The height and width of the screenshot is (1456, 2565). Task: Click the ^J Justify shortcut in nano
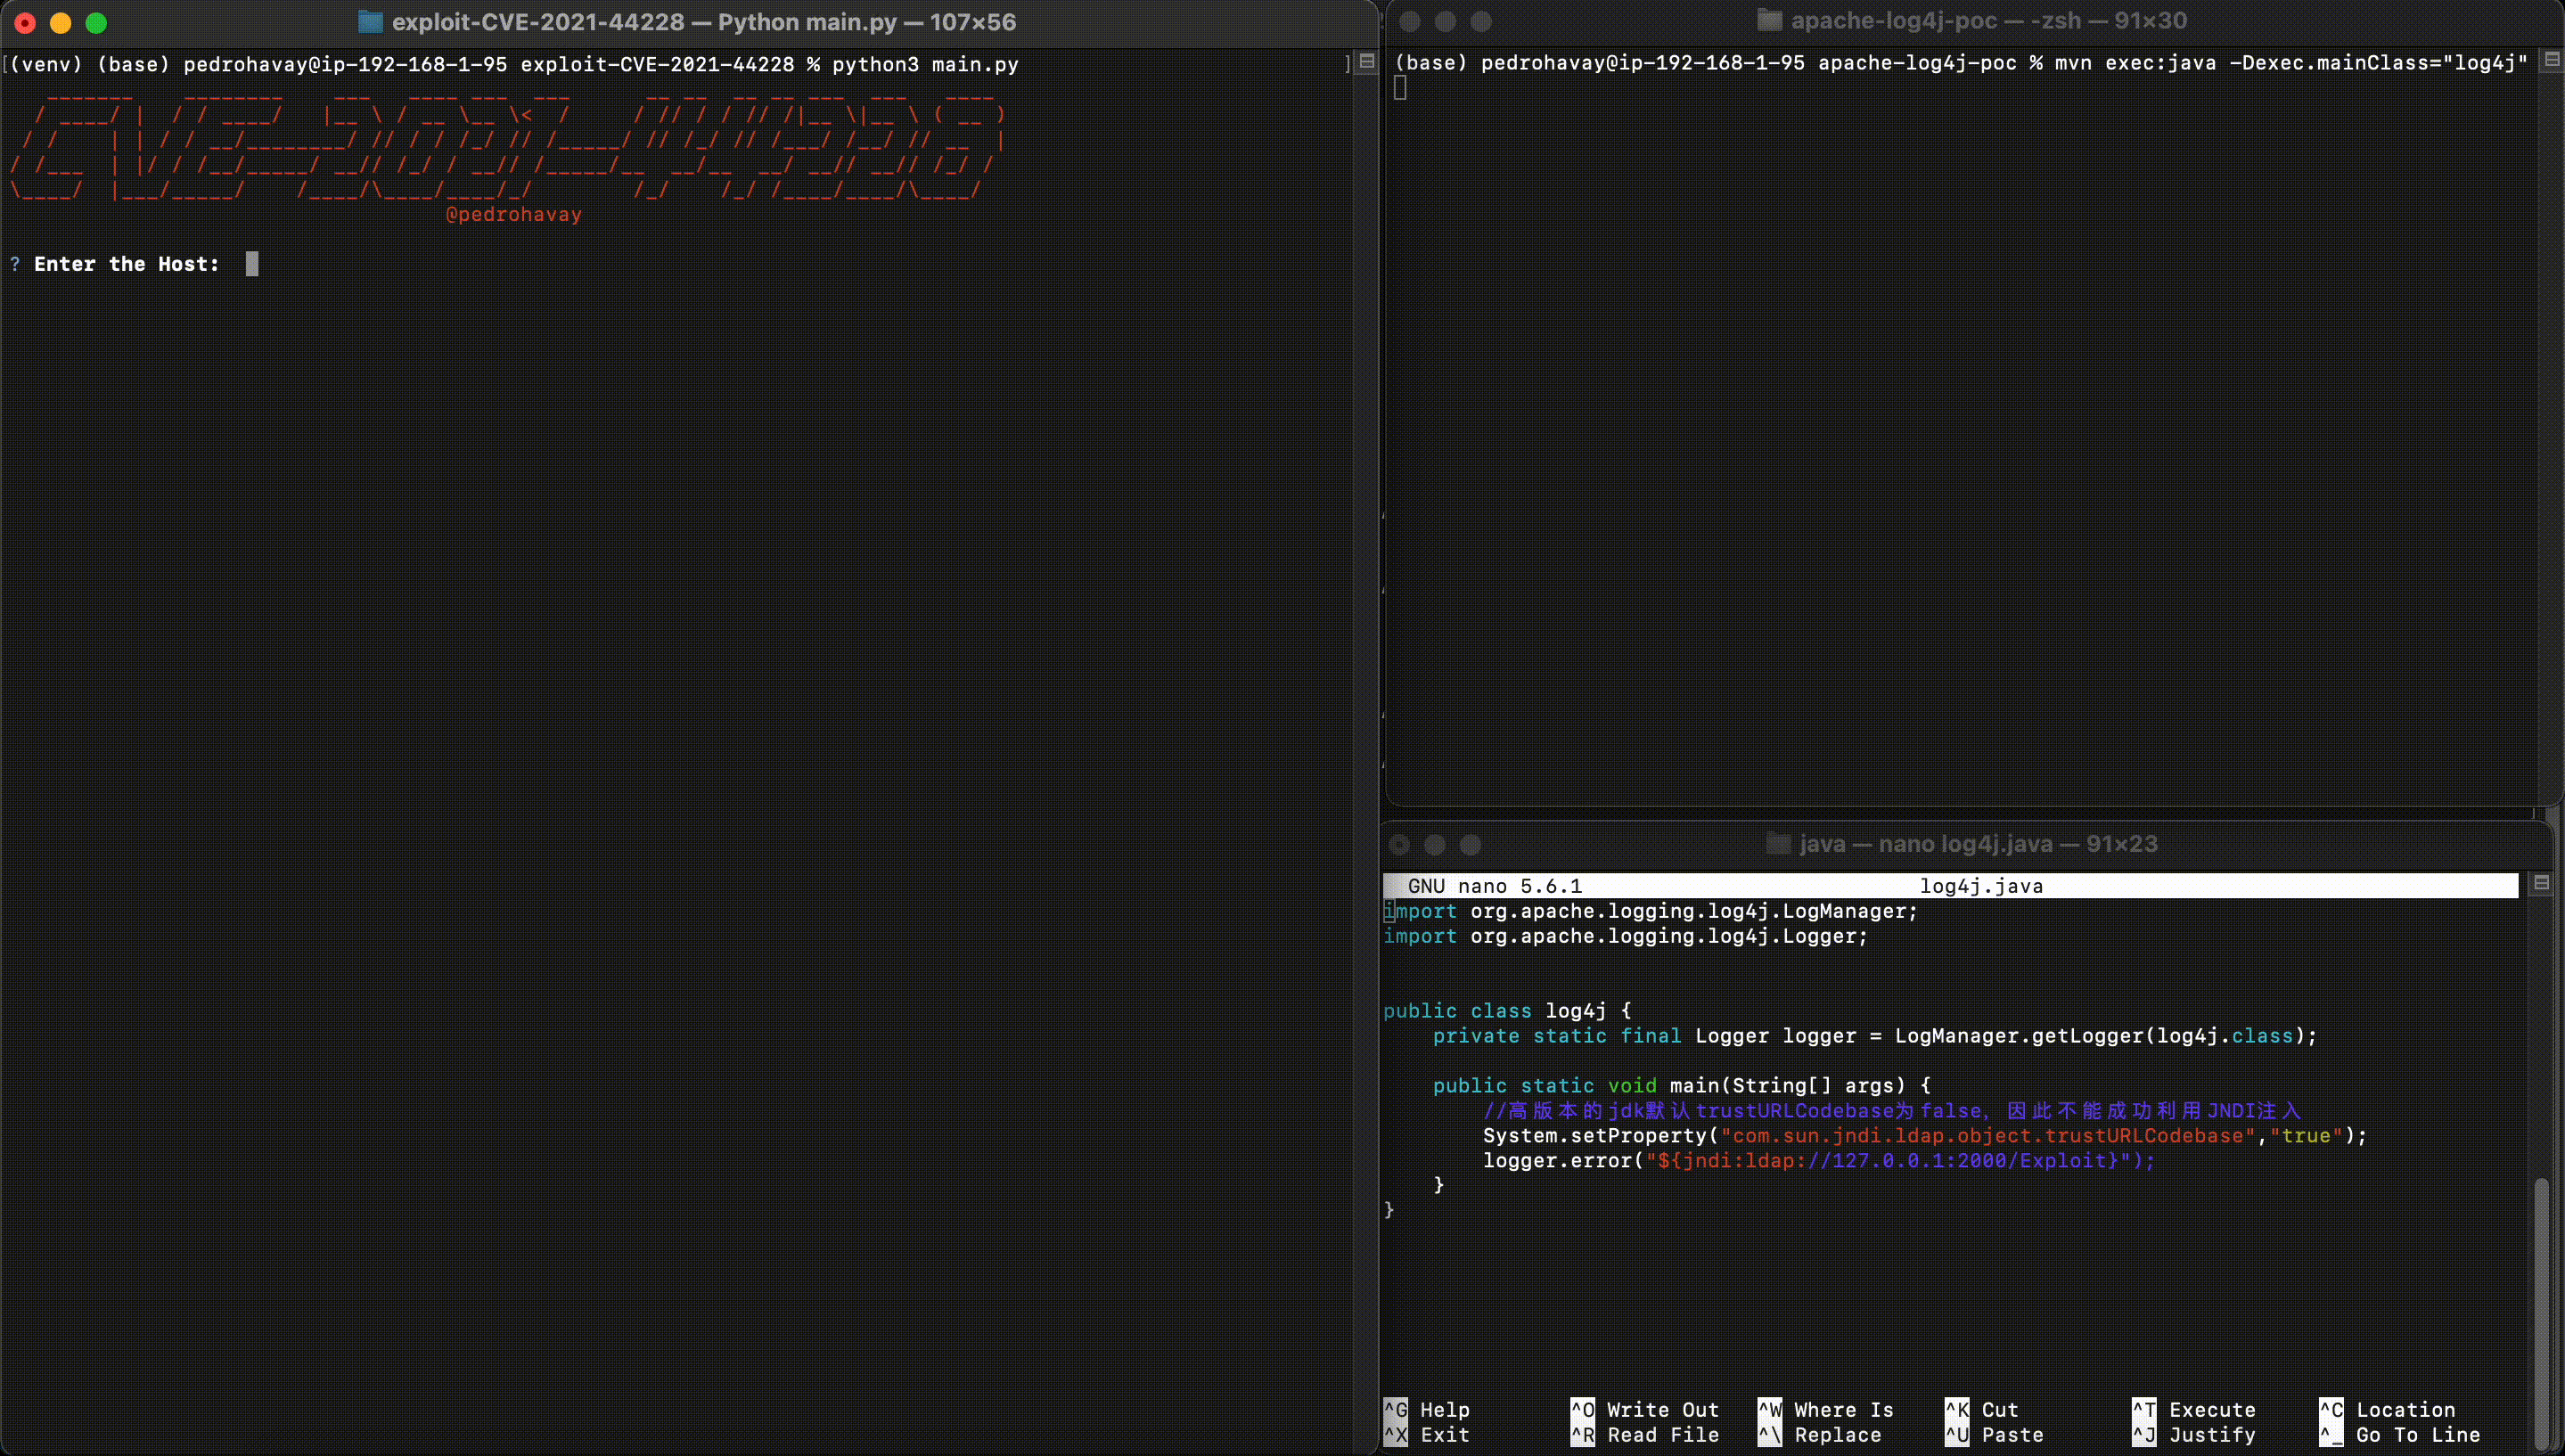tap(2194, 1435)
